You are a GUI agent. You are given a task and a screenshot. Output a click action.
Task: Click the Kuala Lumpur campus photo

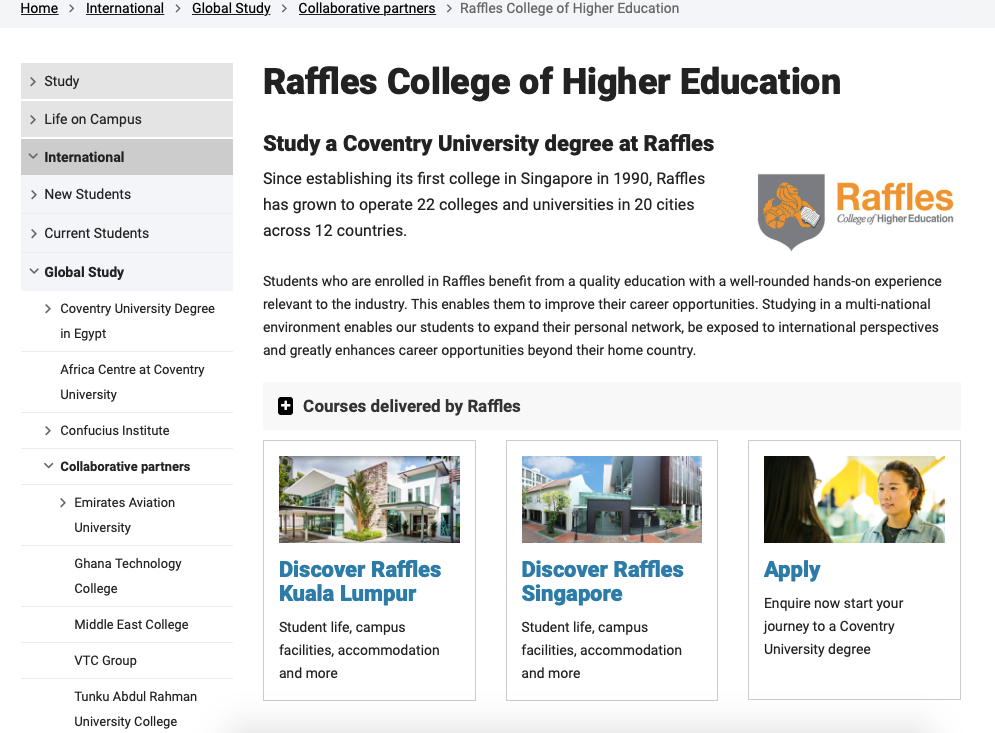(369, 499)
